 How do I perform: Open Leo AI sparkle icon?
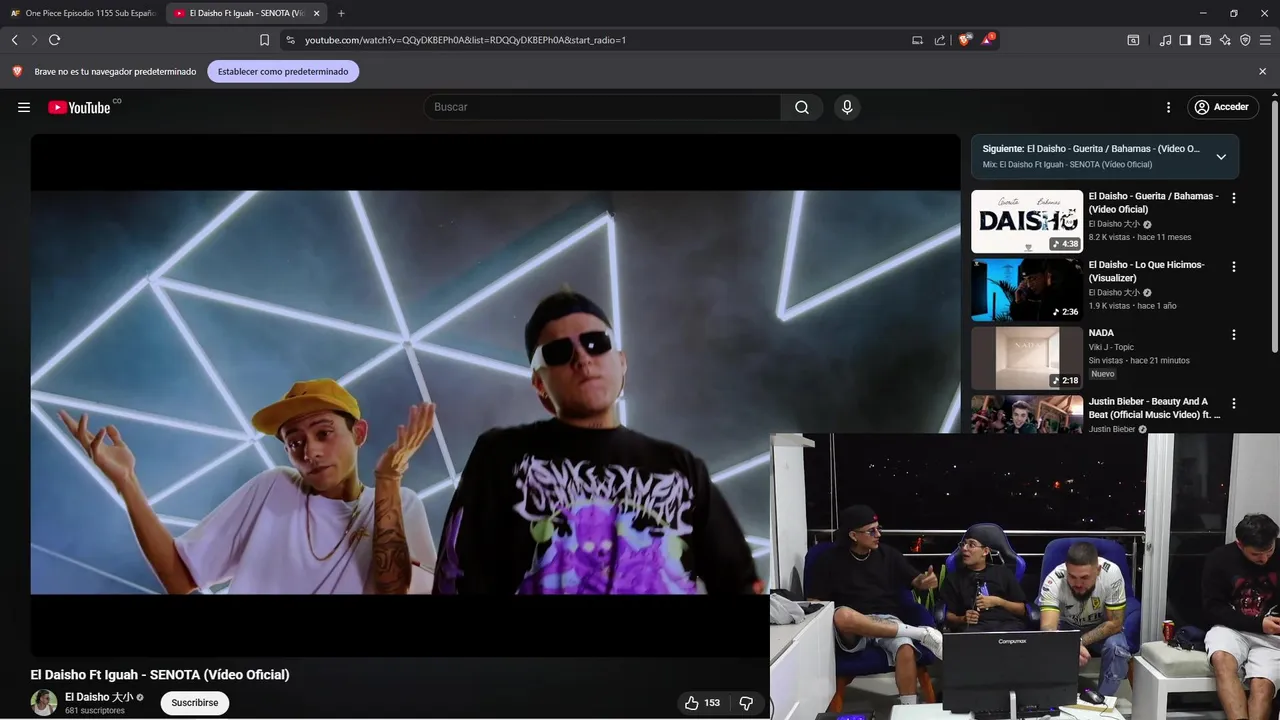click(1225, 40)
